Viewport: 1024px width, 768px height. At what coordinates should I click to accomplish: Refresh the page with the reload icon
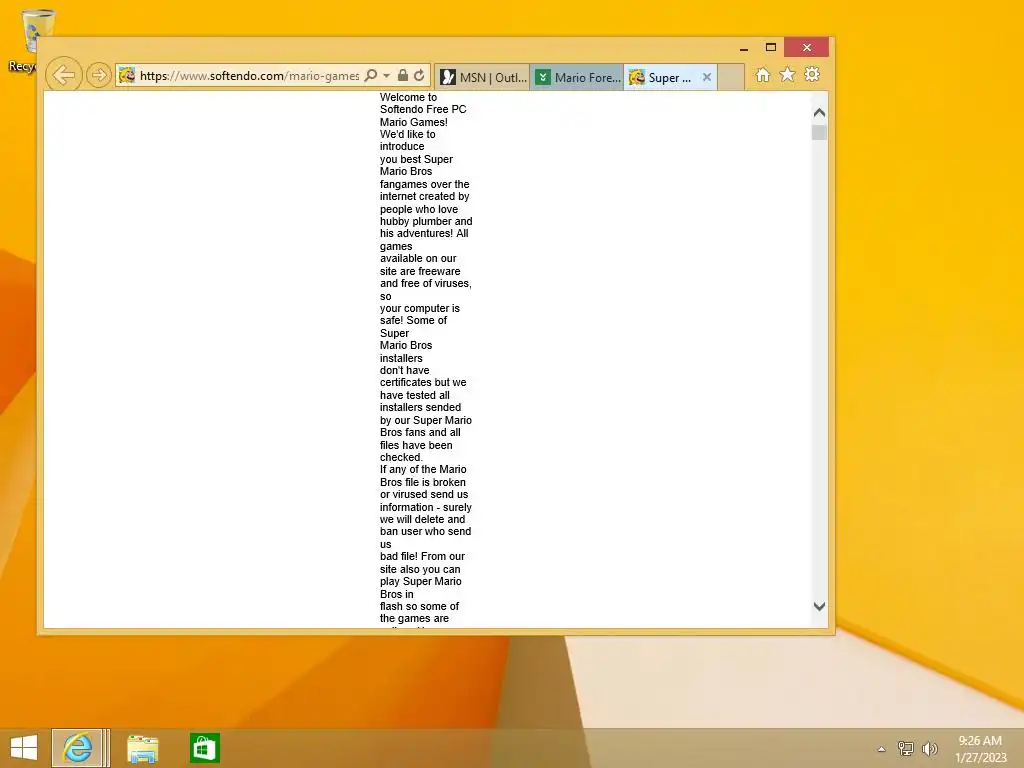pos(419,75)
